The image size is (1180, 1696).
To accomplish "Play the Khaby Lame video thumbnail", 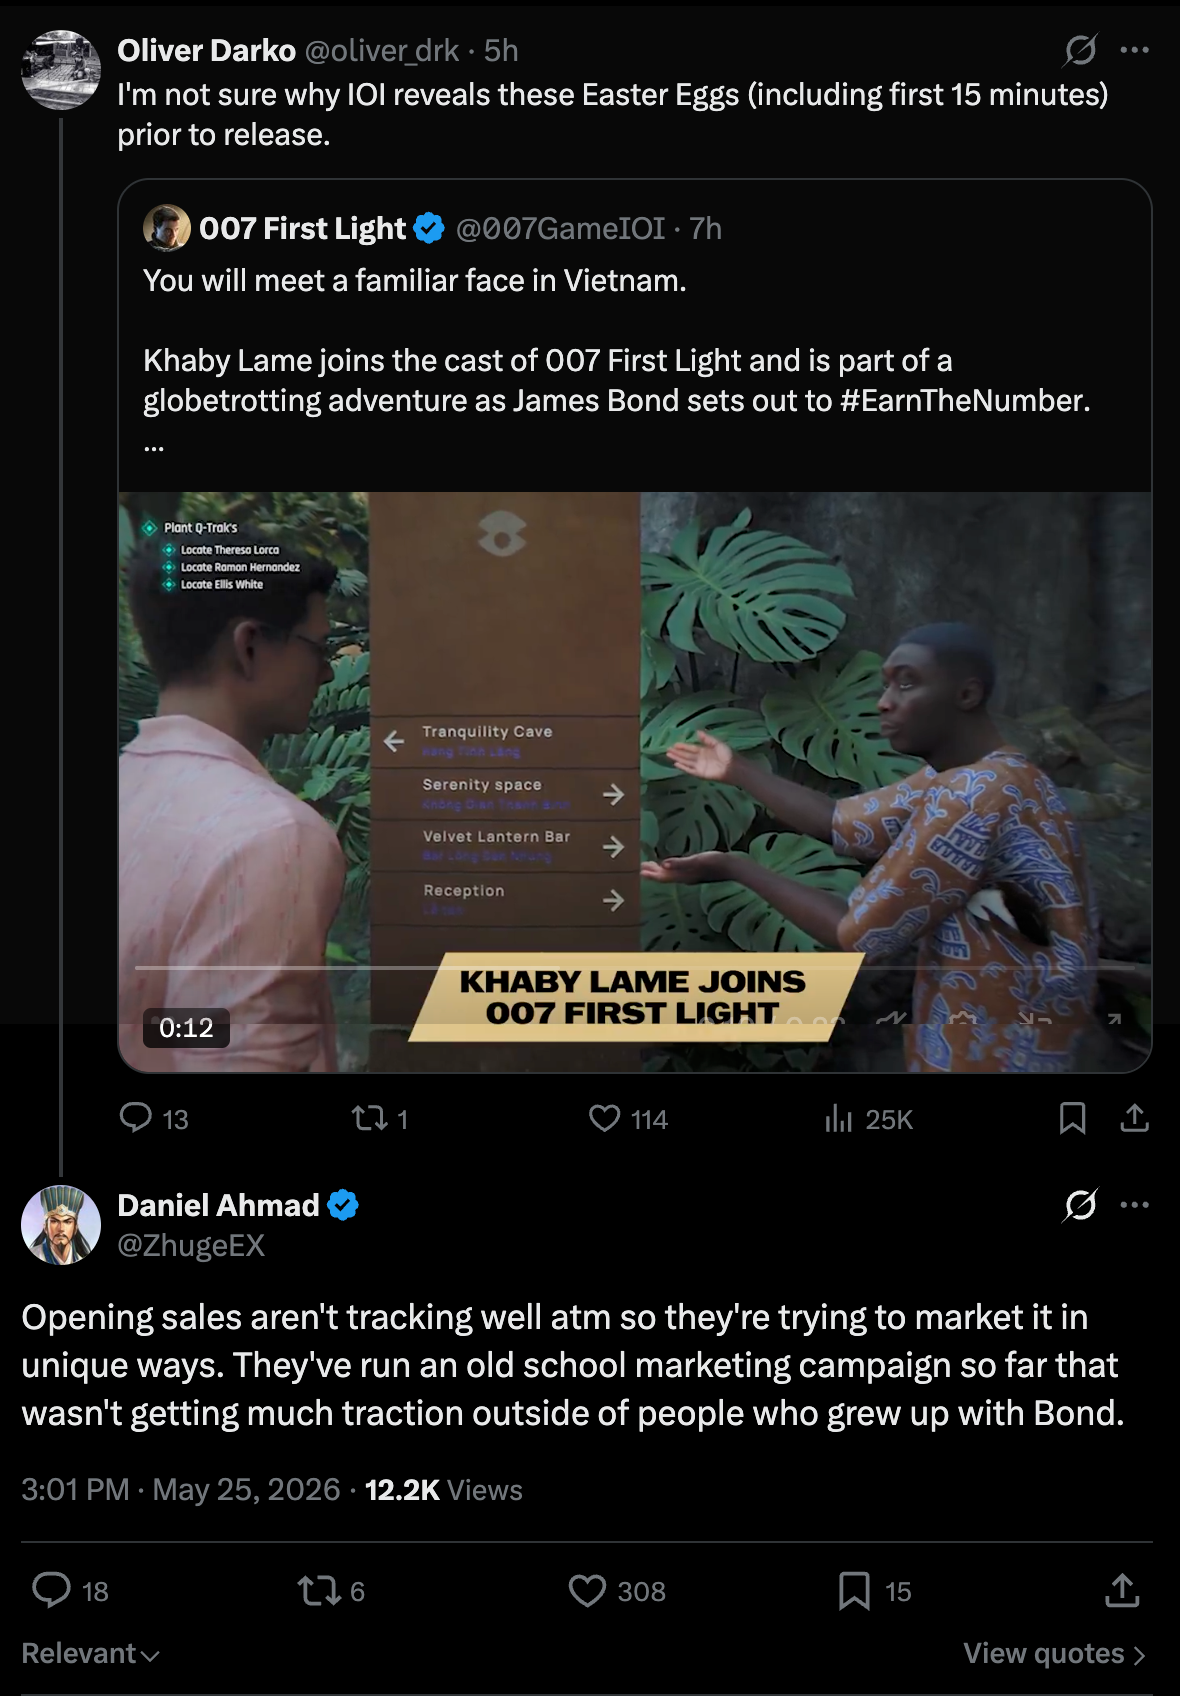I will [x=635, y=782].
